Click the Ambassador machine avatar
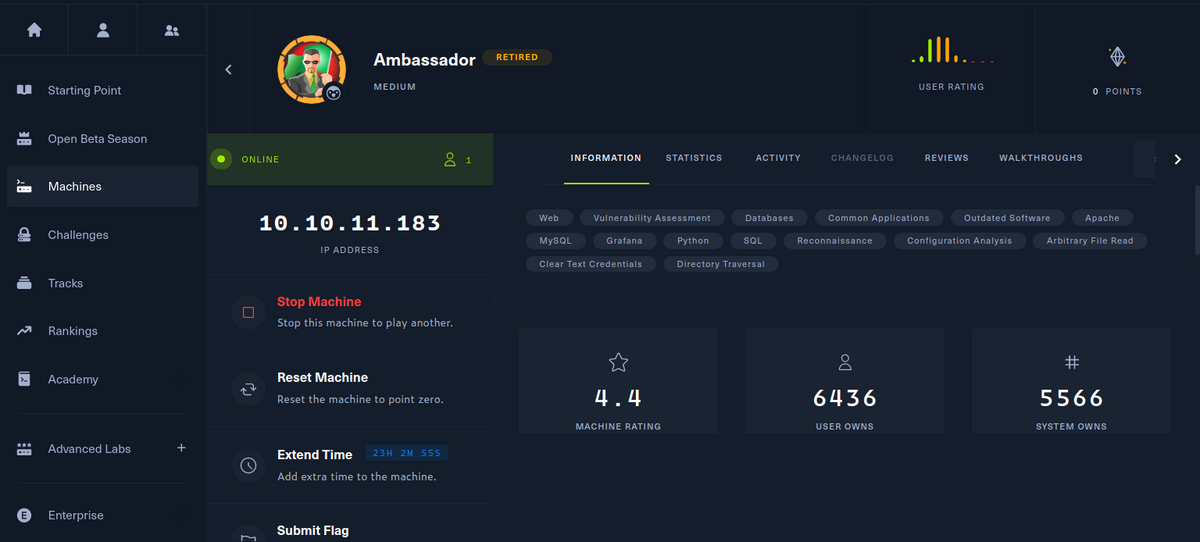Viewport: 1200px width, 542px height. tap(311, 70)
